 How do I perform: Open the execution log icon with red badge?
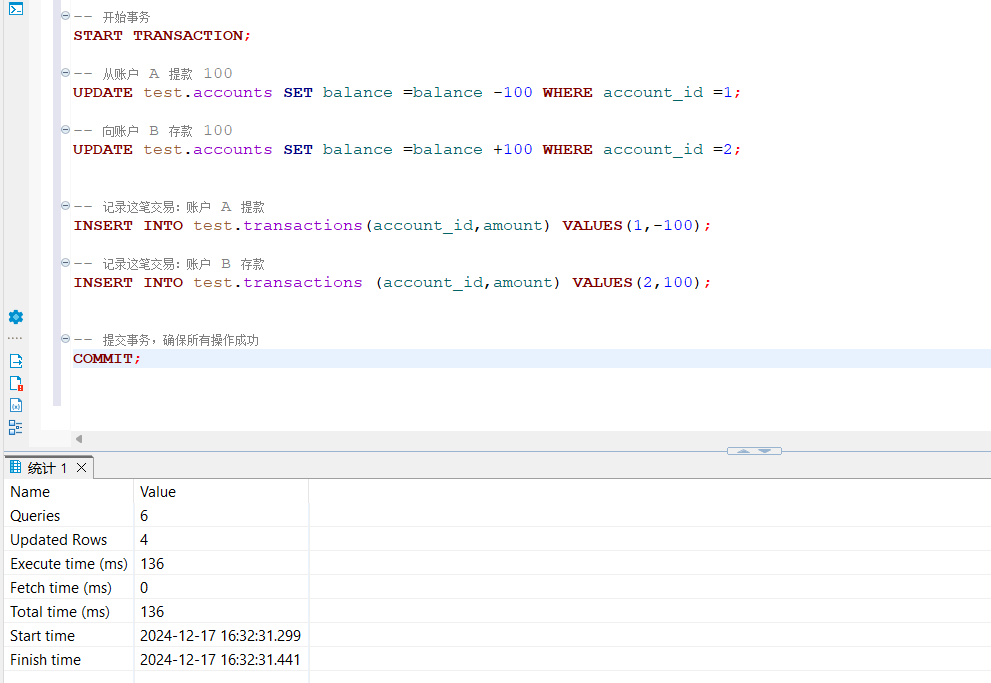click(16, 383)
